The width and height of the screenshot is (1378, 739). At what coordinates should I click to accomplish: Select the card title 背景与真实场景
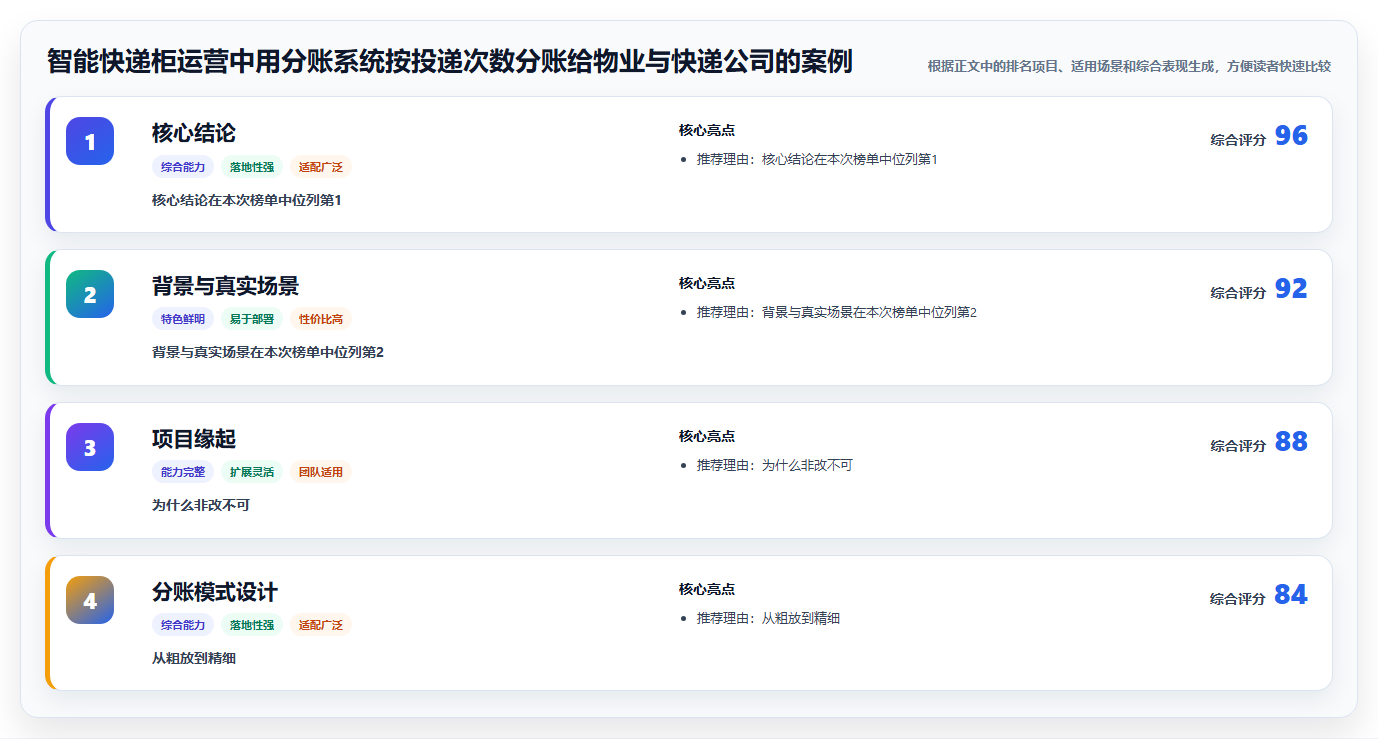(225, 286)
